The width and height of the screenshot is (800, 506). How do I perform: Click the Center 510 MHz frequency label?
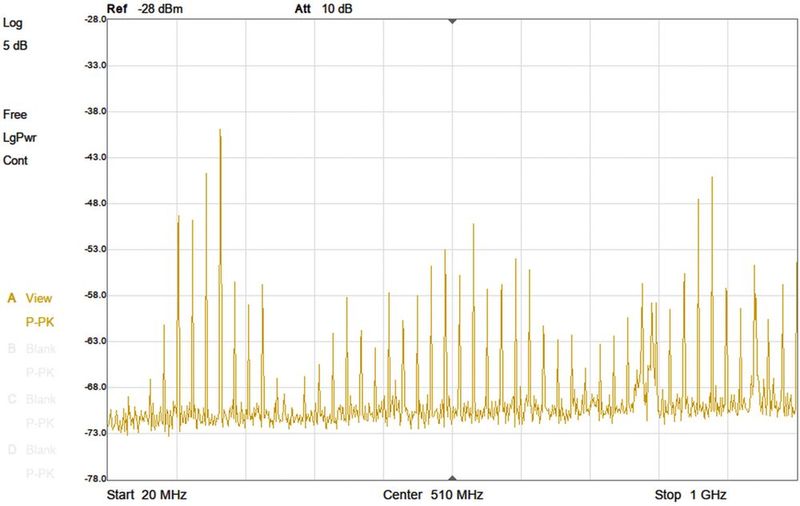(x=433, y=495)
